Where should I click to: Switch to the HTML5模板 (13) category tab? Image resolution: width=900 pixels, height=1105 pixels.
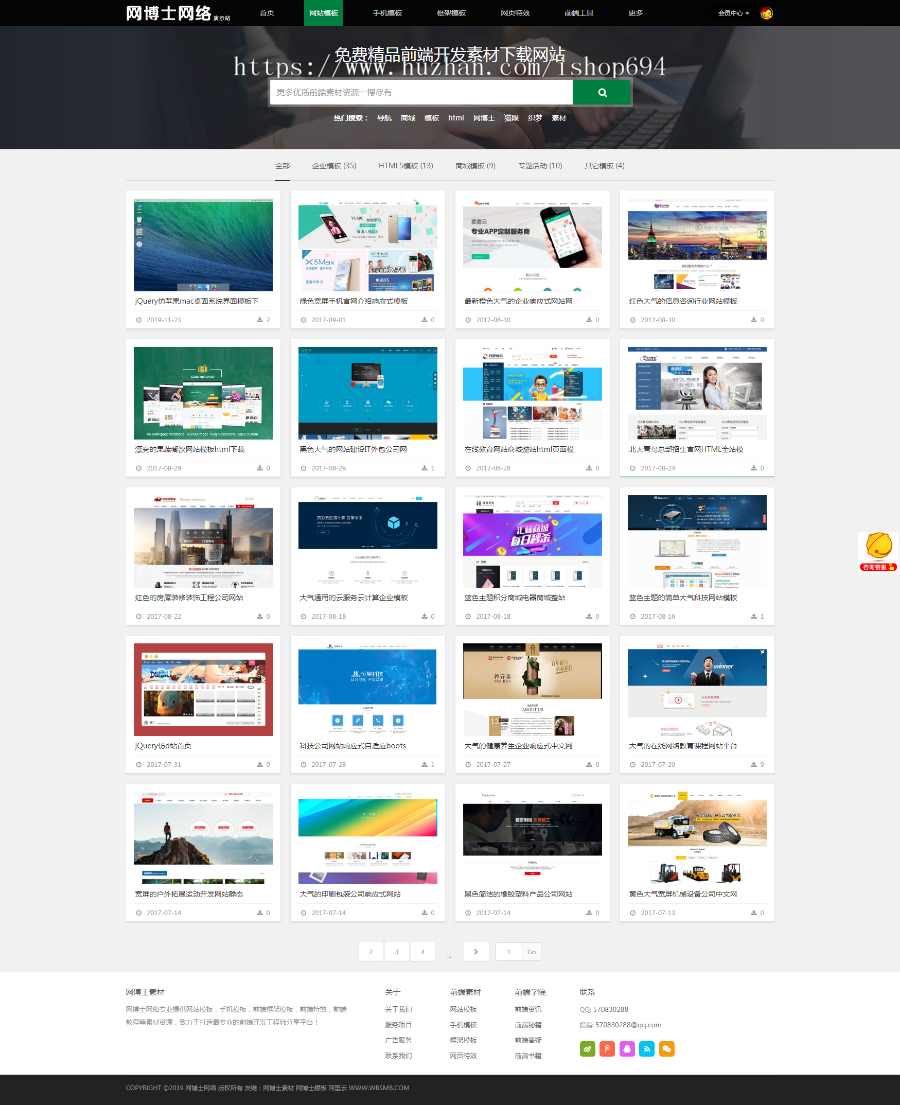click(406, 166)
